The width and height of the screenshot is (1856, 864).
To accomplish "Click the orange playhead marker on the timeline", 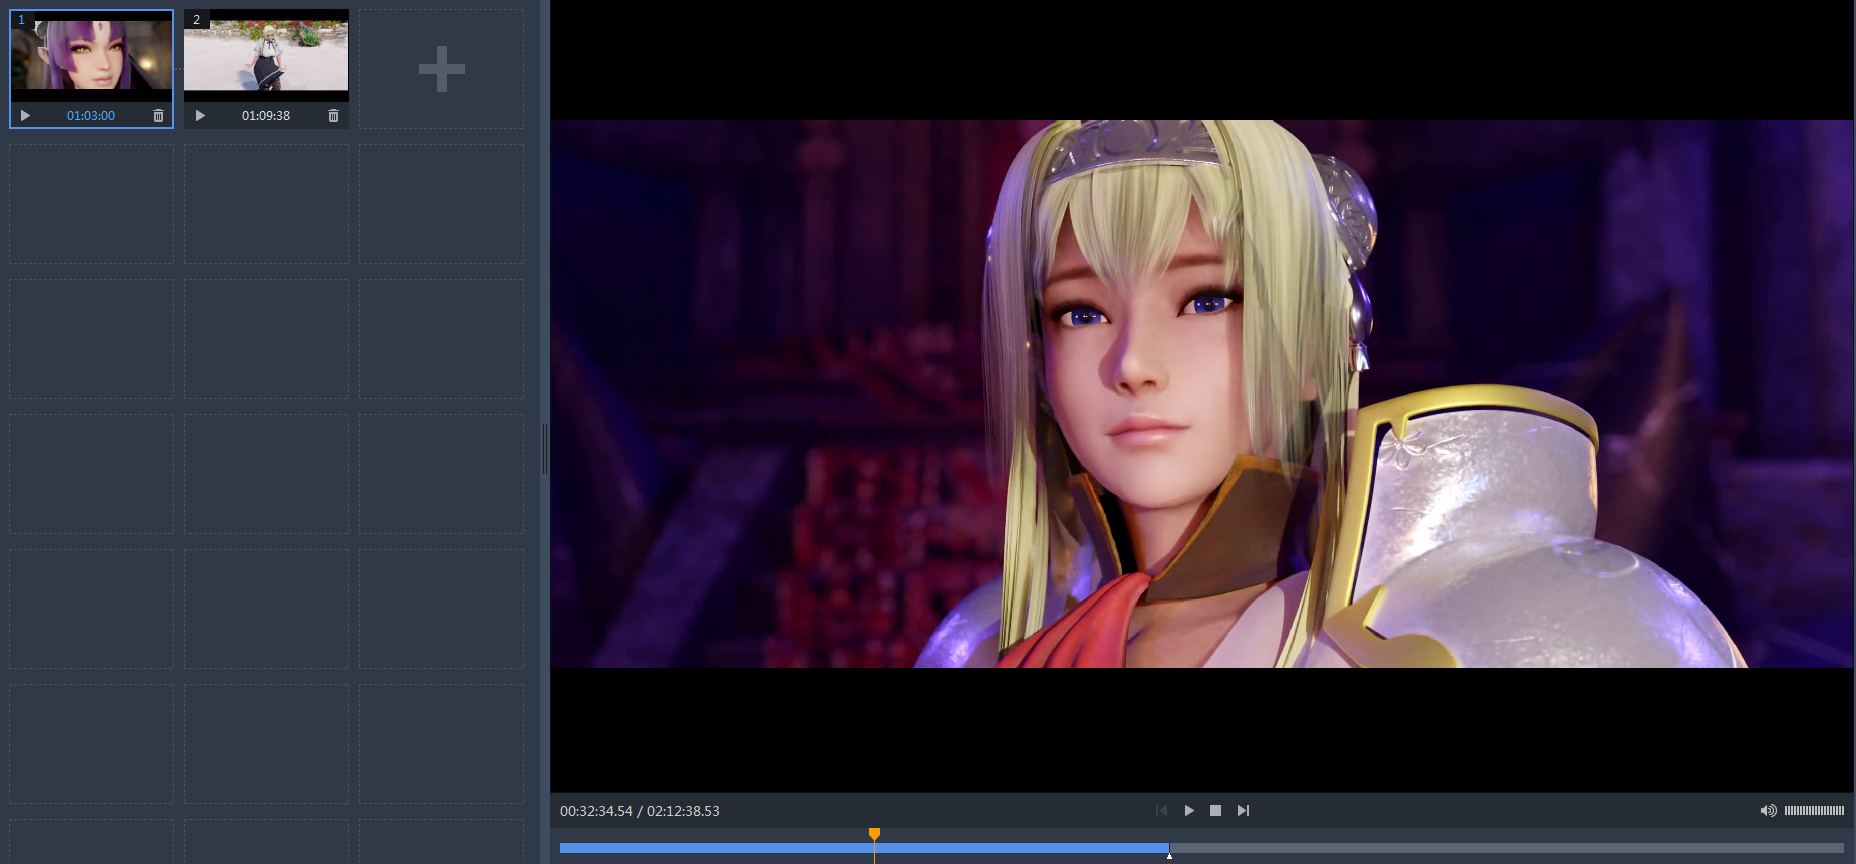I will coord(874,834).
